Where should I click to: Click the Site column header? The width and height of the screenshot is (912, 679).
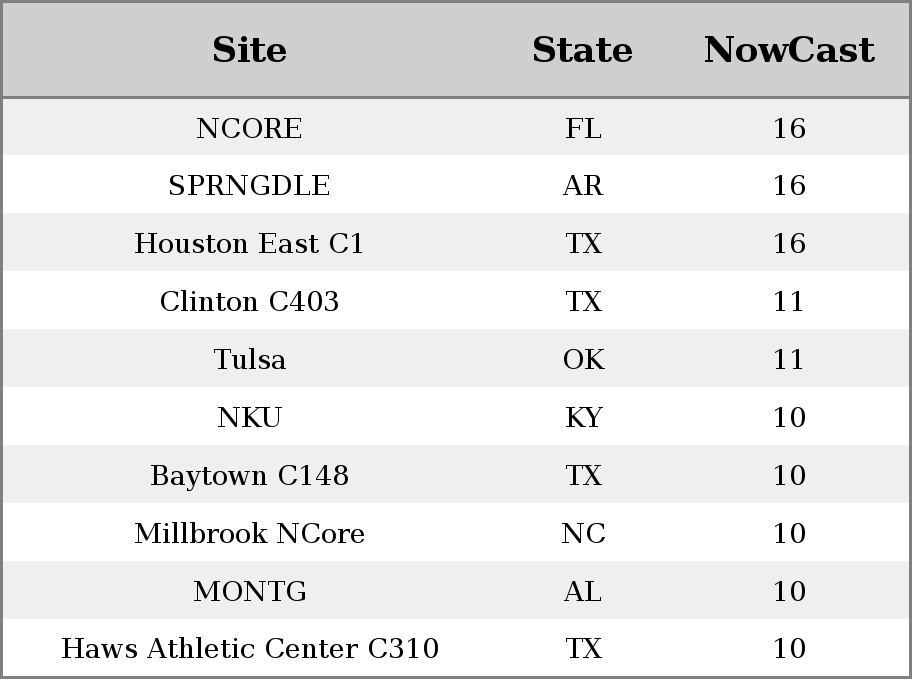coord(249,50)
